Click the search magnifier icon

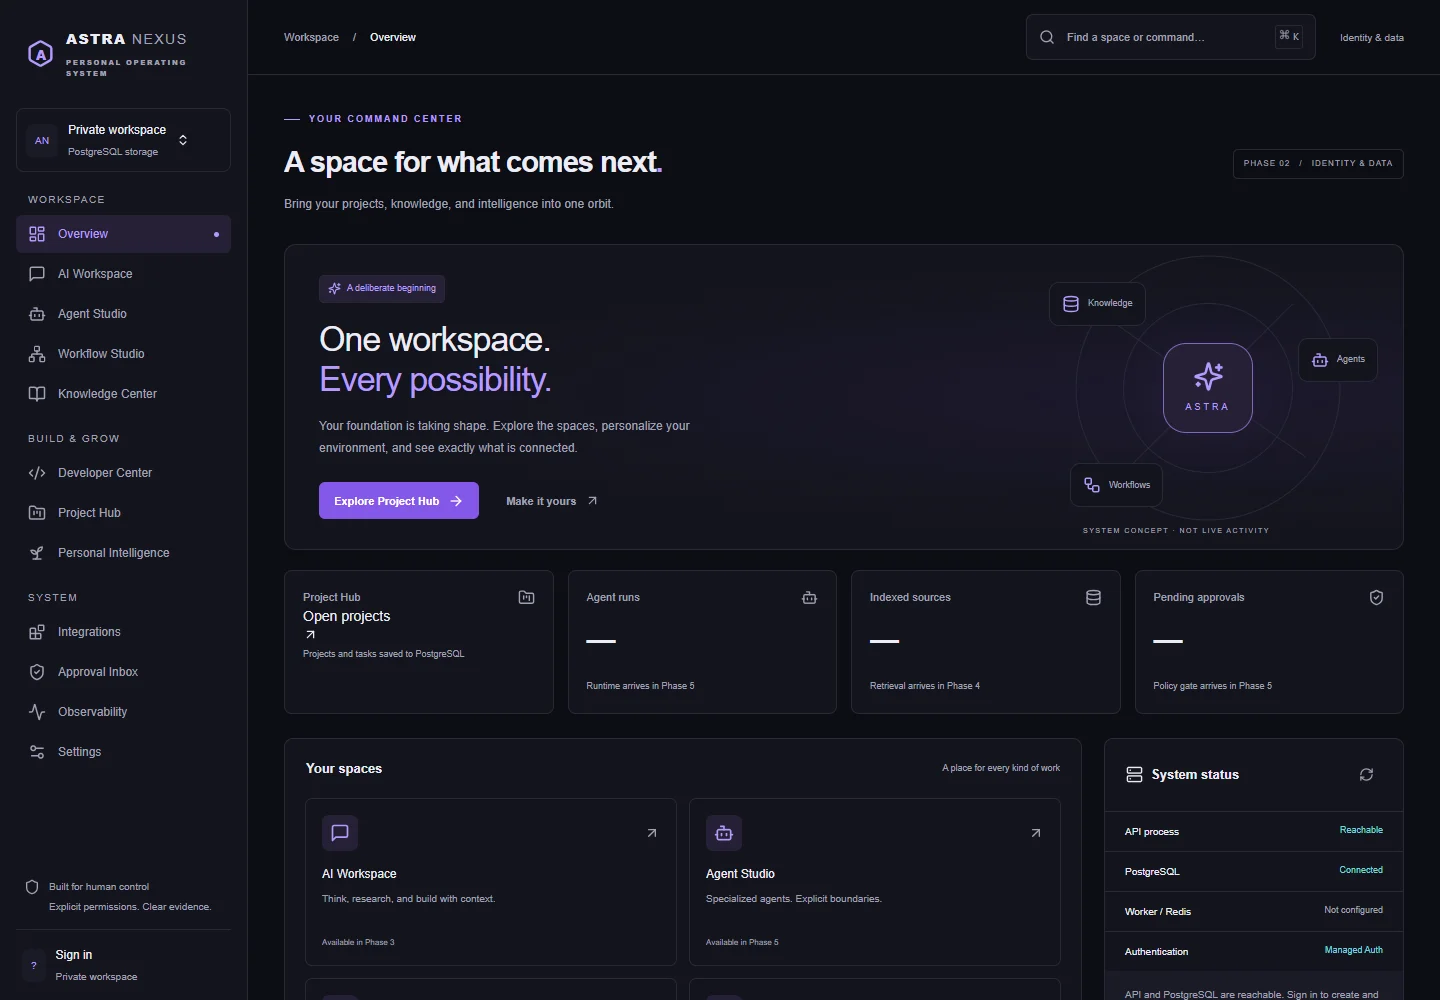point(1047,37)
